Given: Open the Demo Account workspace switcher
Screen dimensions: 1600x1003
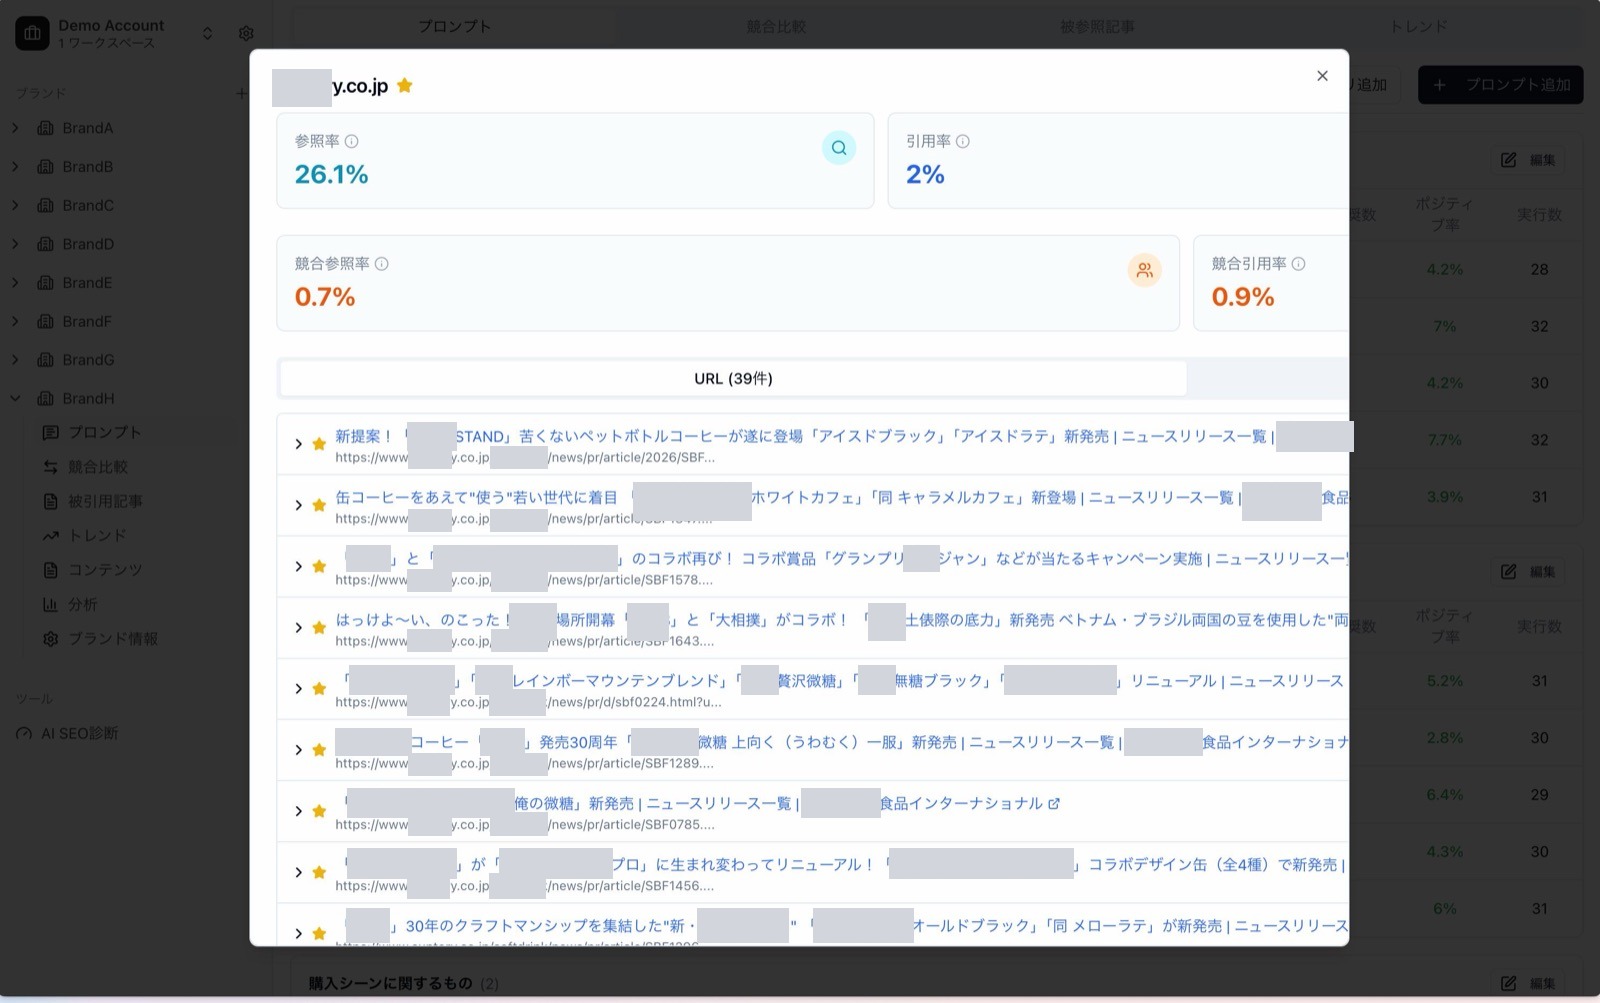Looking at the screenshot, I should click(x=207, y=33).
